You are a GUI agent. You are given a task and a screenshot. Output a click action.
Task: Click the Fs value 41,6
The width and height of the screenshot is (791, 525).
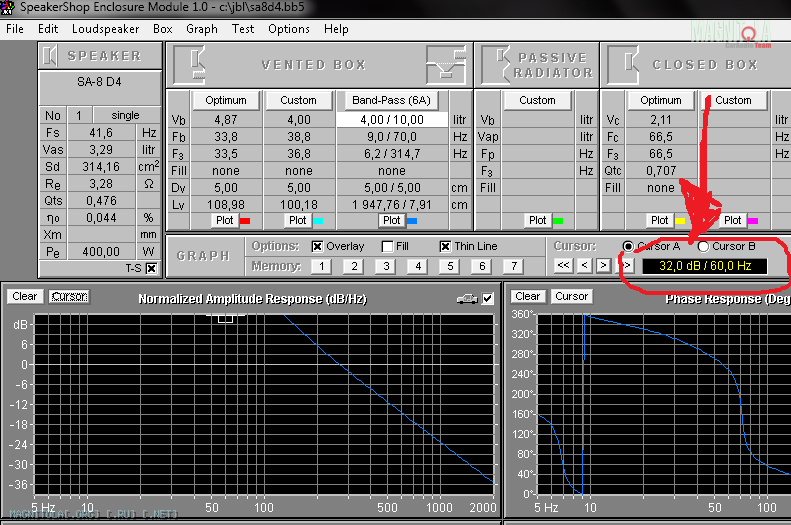pyautogui.click(x=101, y=133)
